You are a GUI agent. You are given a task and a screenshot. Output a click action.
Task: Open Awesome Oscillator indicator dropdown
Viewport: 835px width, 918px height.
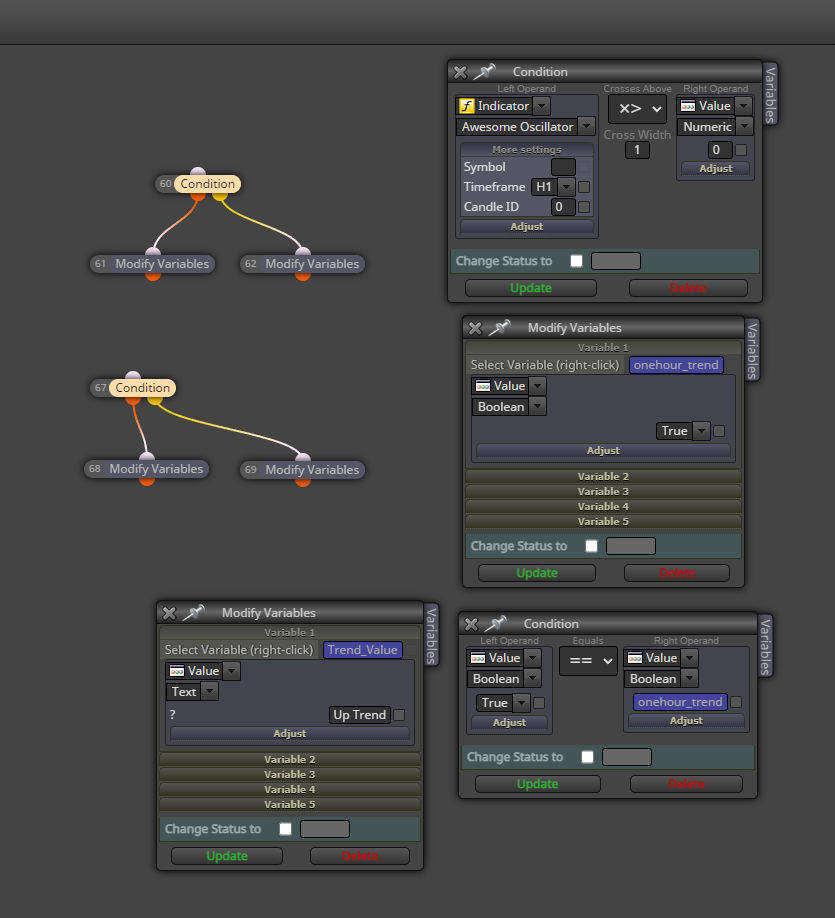(x=586, y=126)
